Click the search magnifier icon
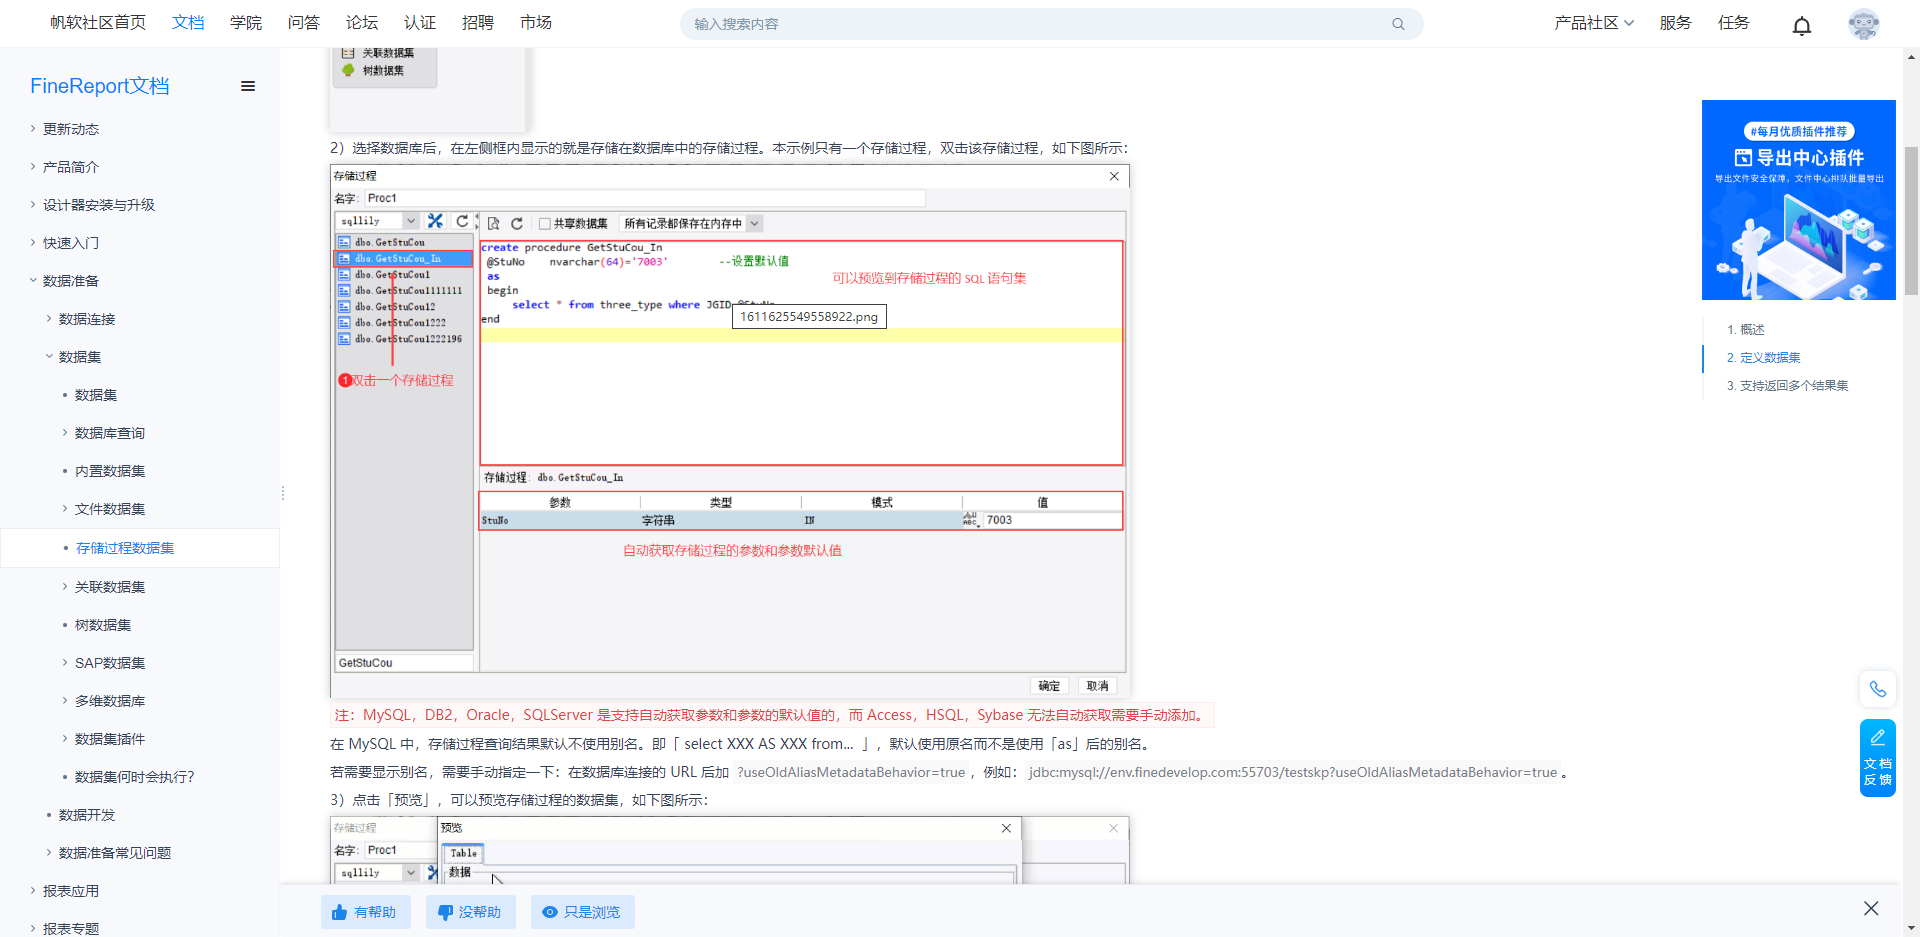1920x937 pixels. 1398,24
